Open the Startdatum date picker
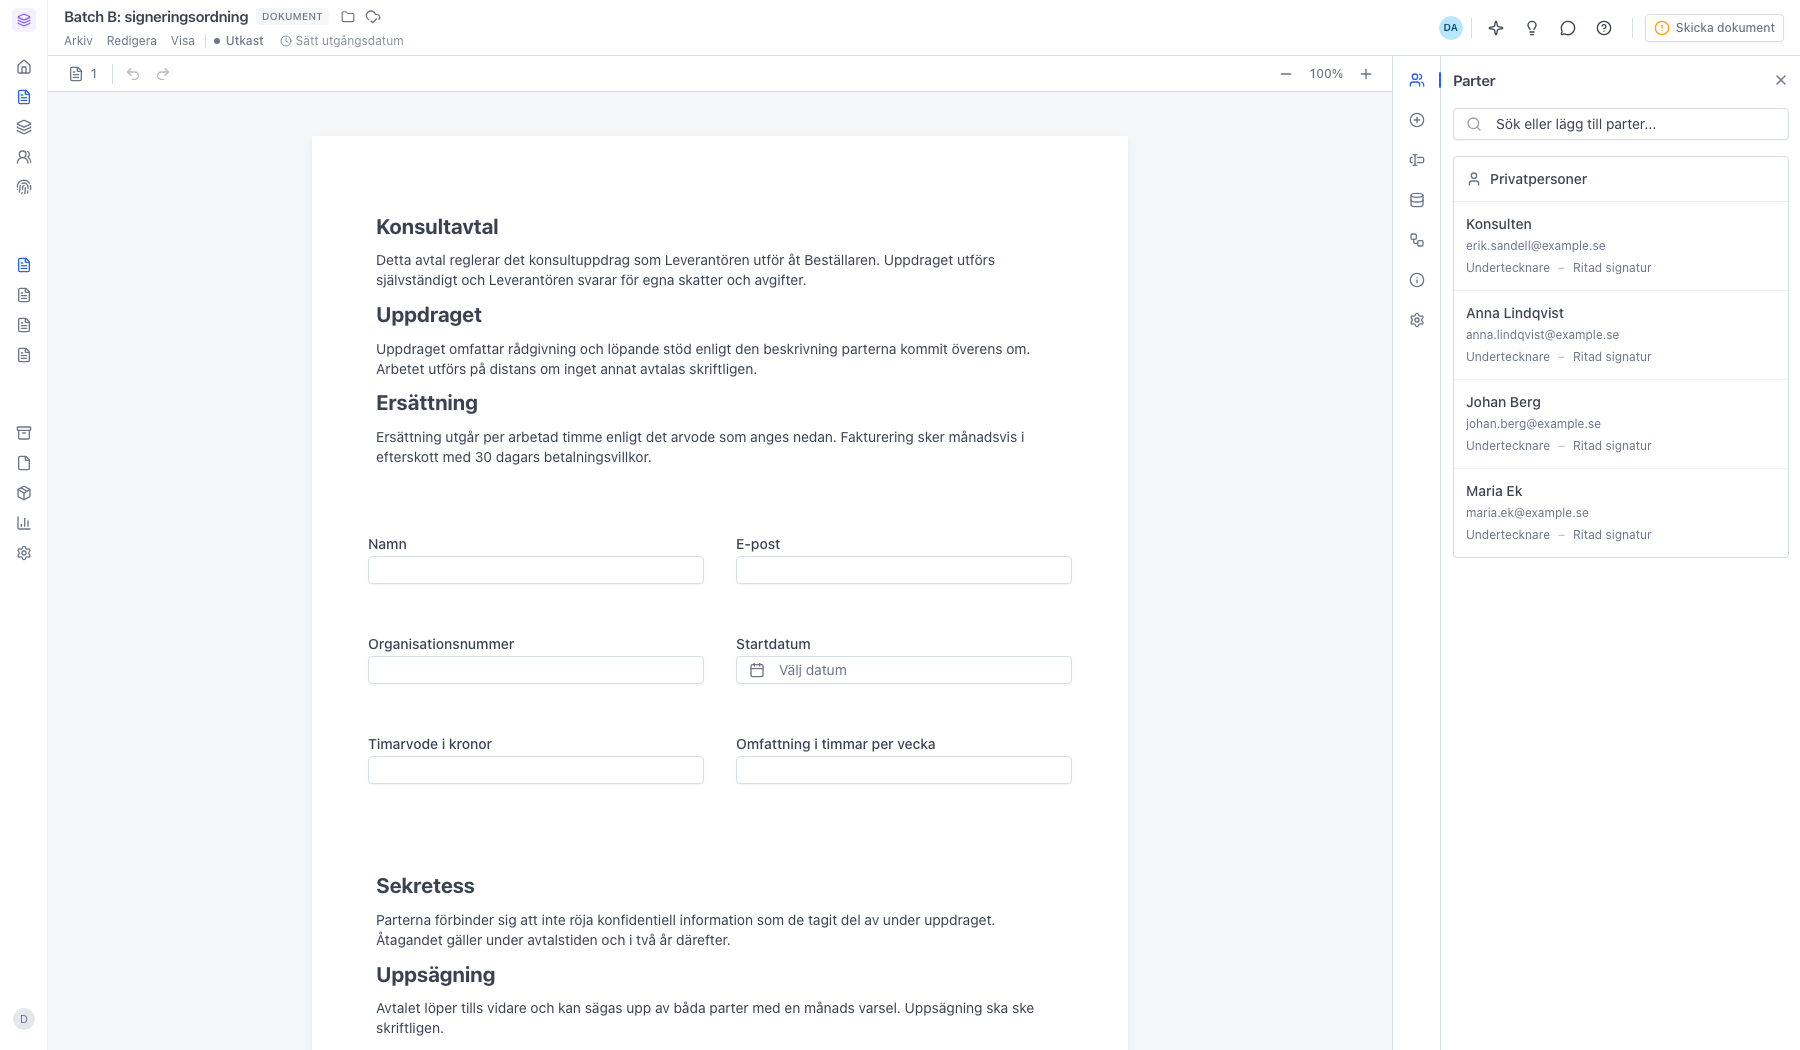The width and height of the screenshot is (1800, 1050). [904, 670]
